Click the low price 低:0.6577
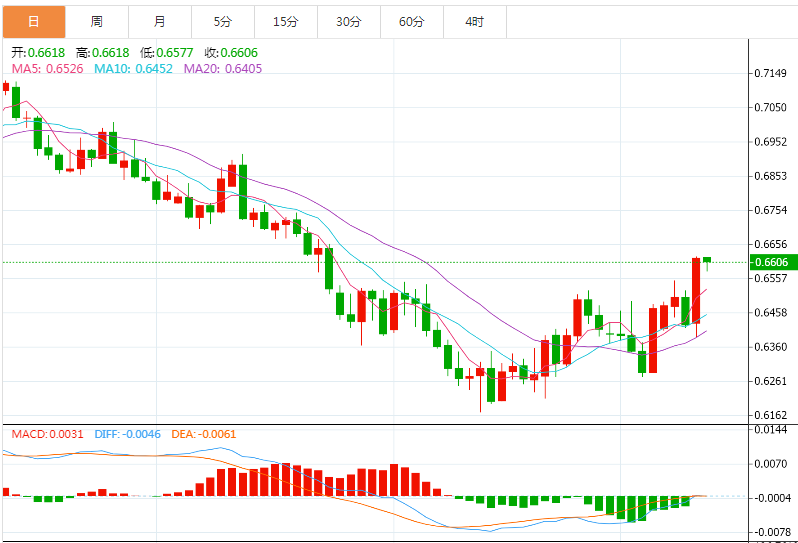The width and height of the screenshot is (798, 543). click(167, 53)
